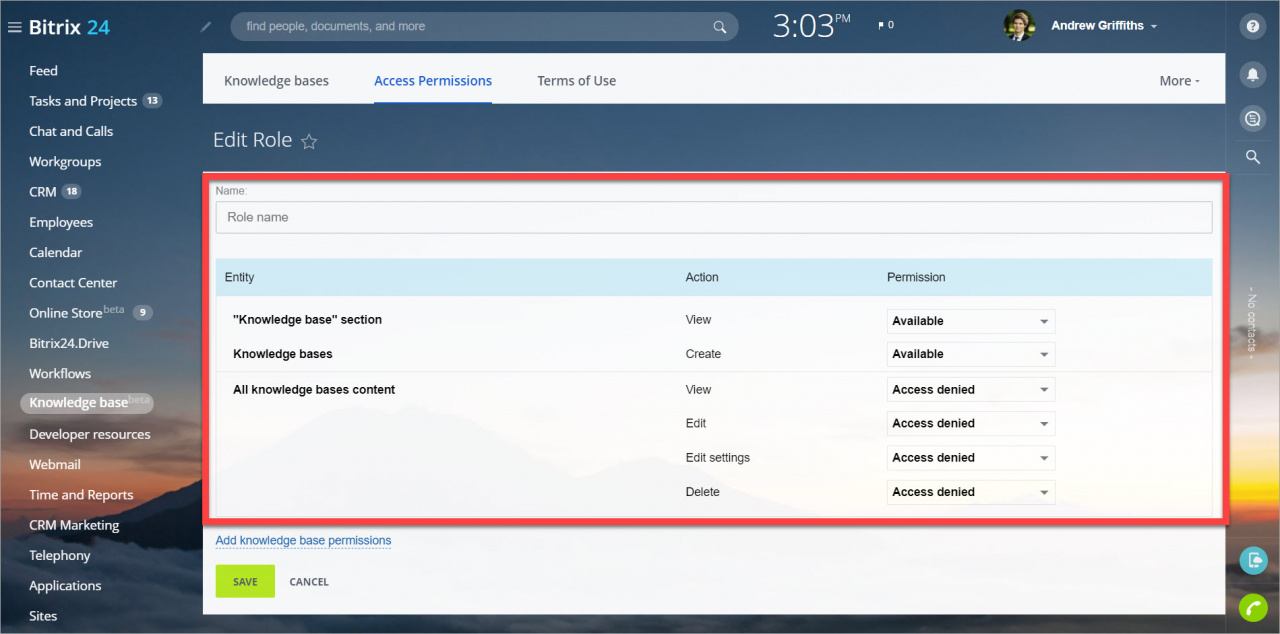Click the Entity column header
Screen dimensions: 1280x634
[240, 277]
